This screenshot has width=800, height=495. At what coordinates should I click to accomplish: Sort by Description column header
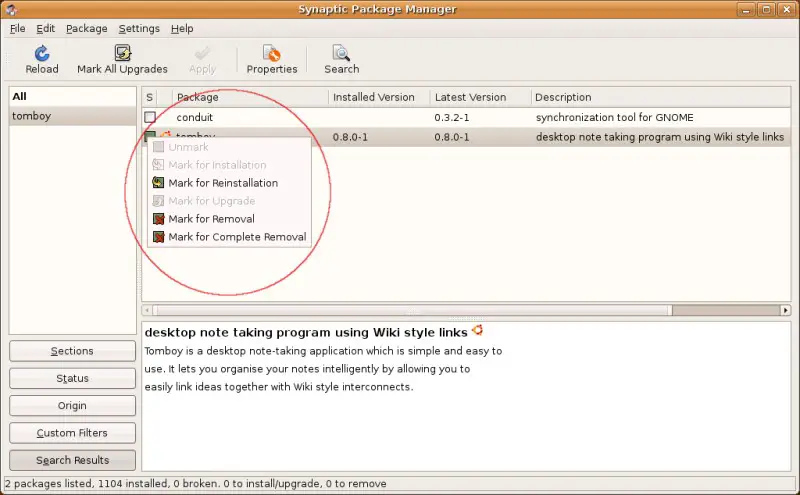(661, 97)
